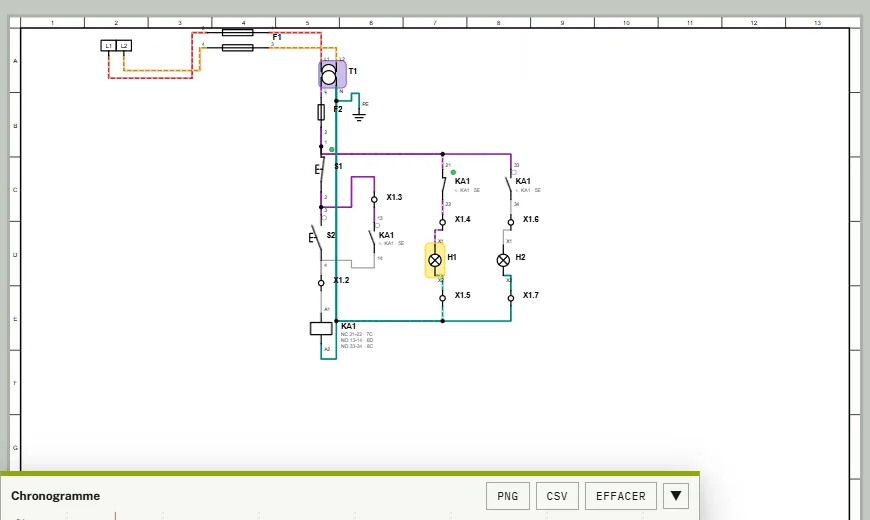This screenshot has width=870, height=520.
Task: Export the chronogram as CSV
Action: coord(557,496)
